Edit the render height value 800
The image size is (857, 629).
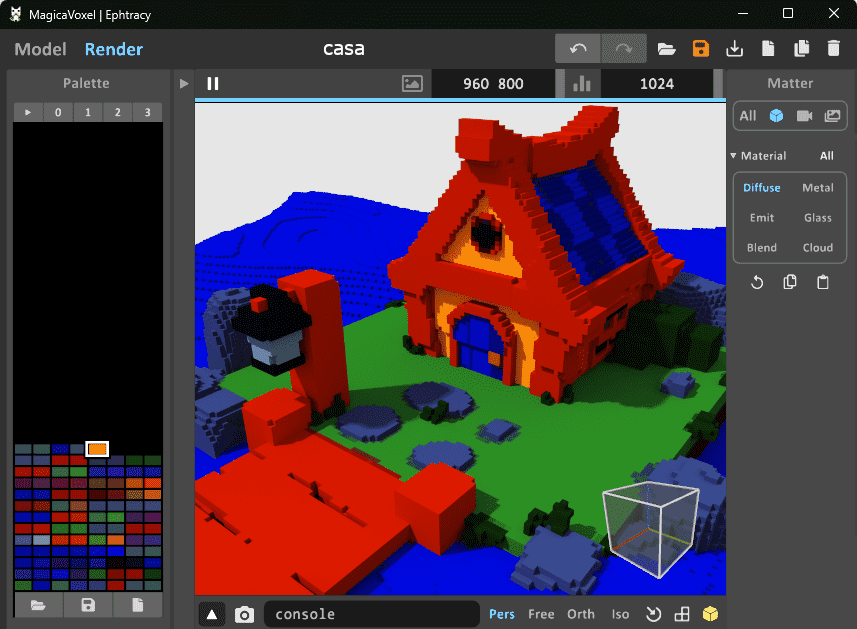click(x=510, y=84)
